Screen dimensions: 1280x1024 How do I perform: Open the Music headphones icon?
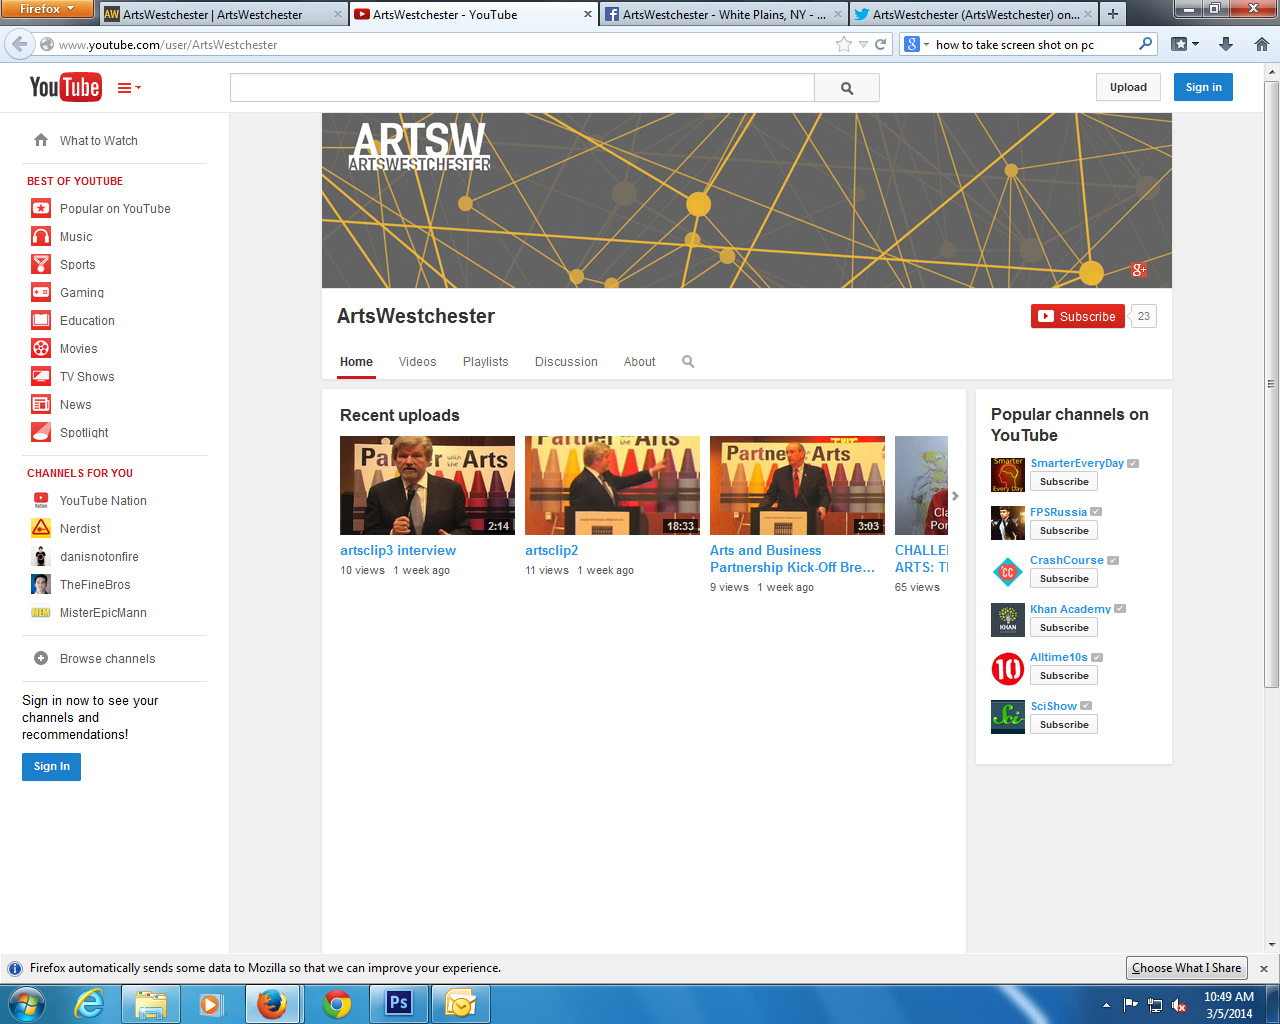click(41, 236)
